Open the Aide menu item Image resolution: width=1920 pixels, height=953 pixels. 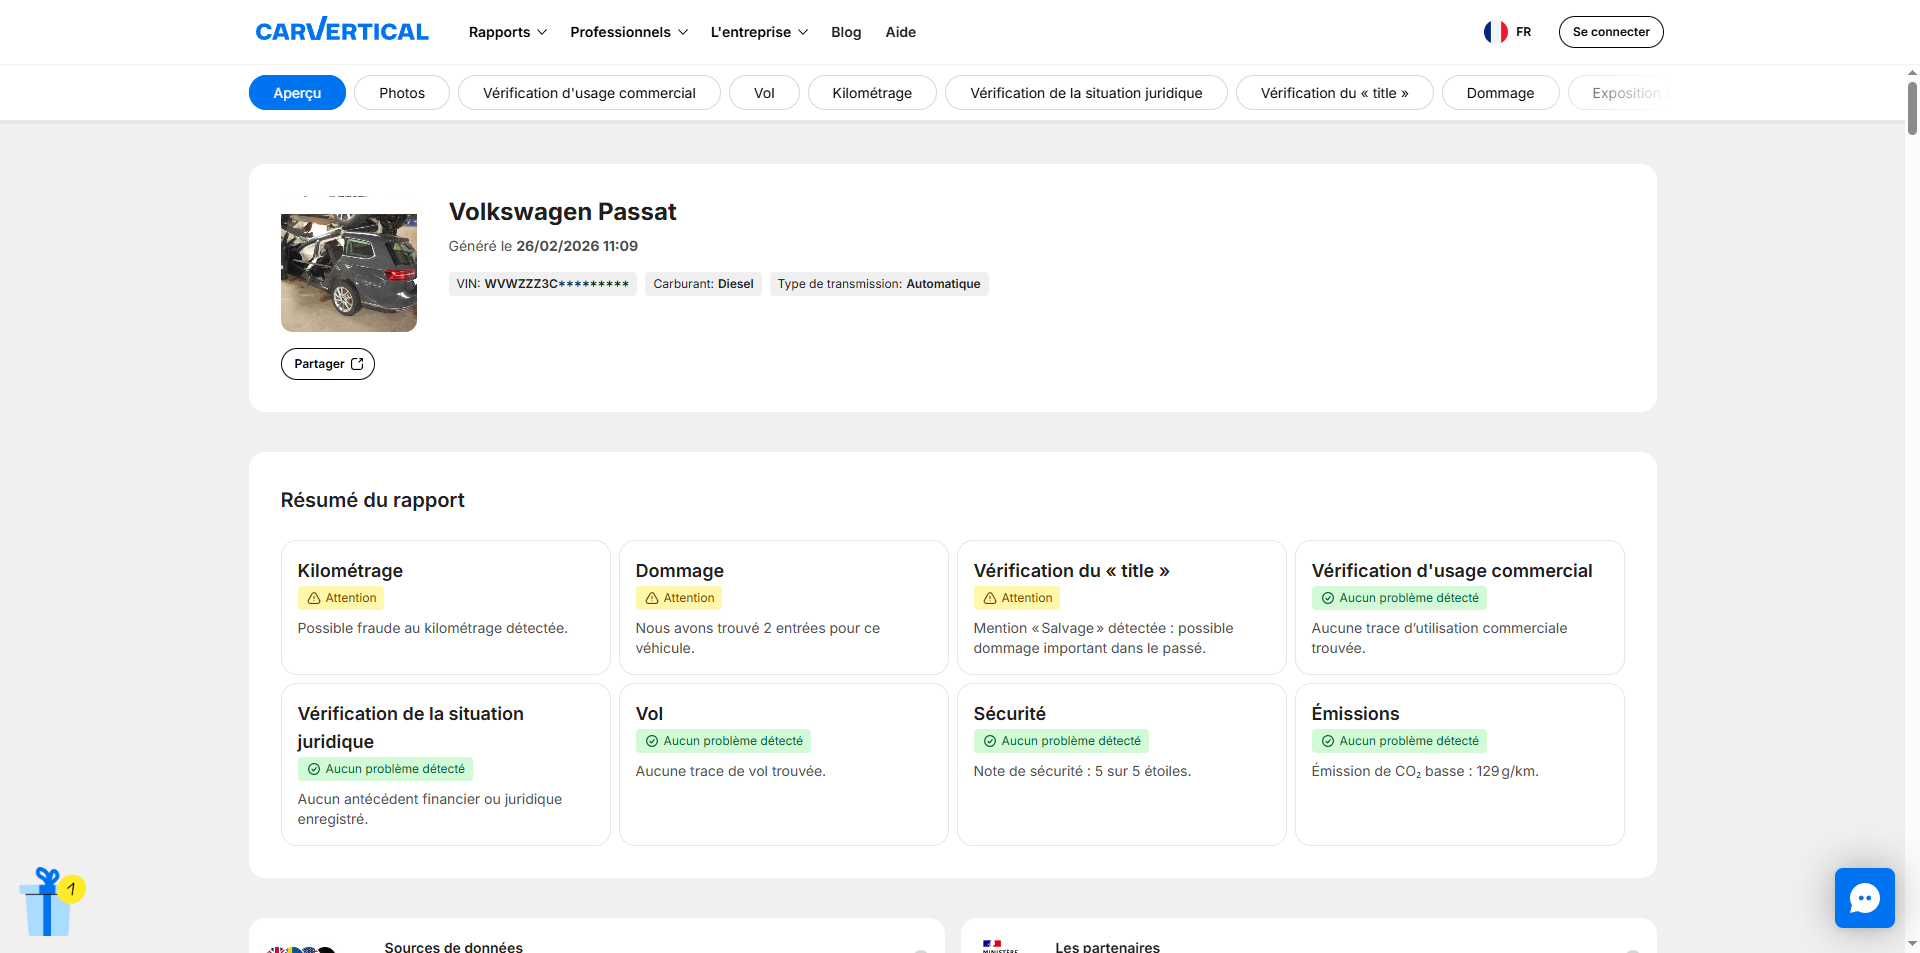tap(901, 32)
